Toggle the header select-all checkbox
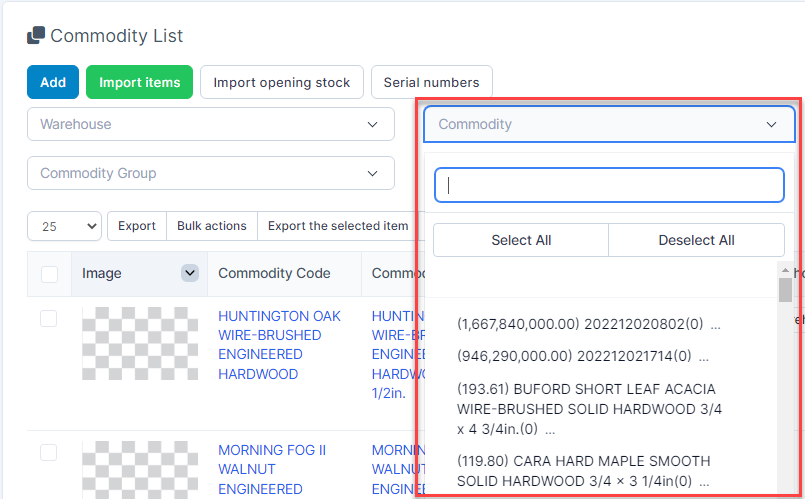Screen dimensions: 805x499 click(x=49, y=274)
